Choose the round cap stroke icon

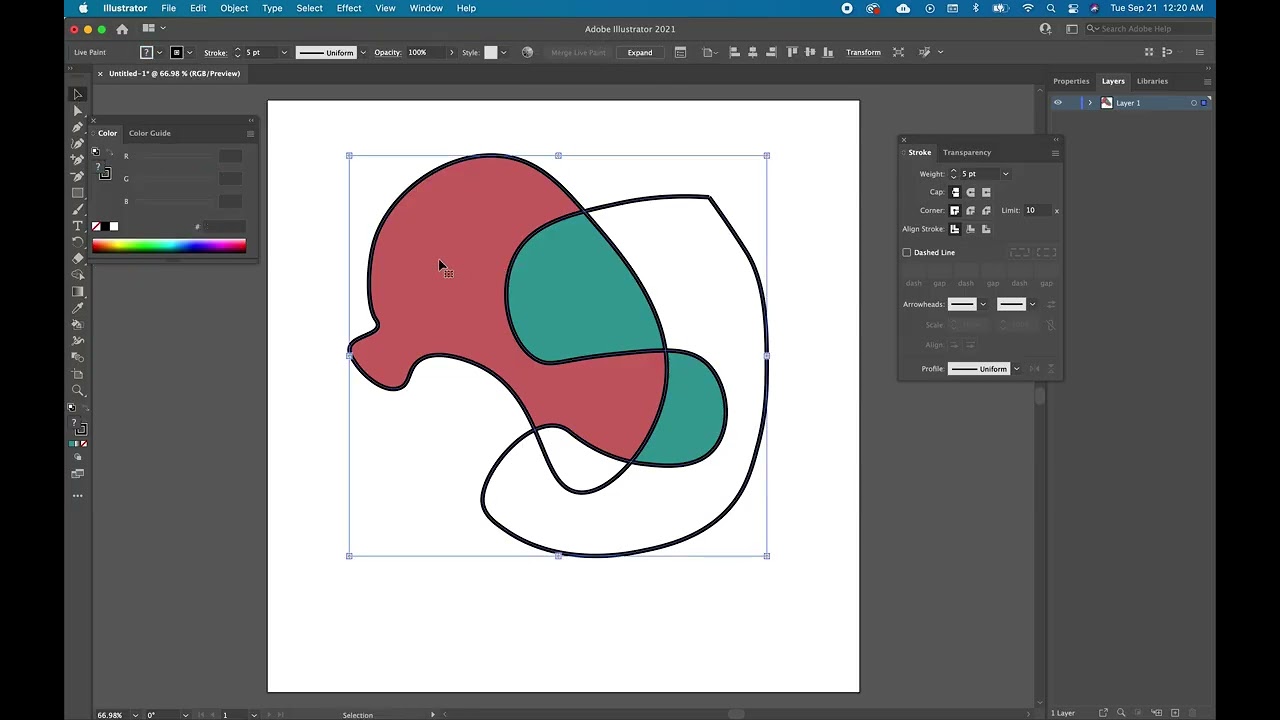[970, 192]
